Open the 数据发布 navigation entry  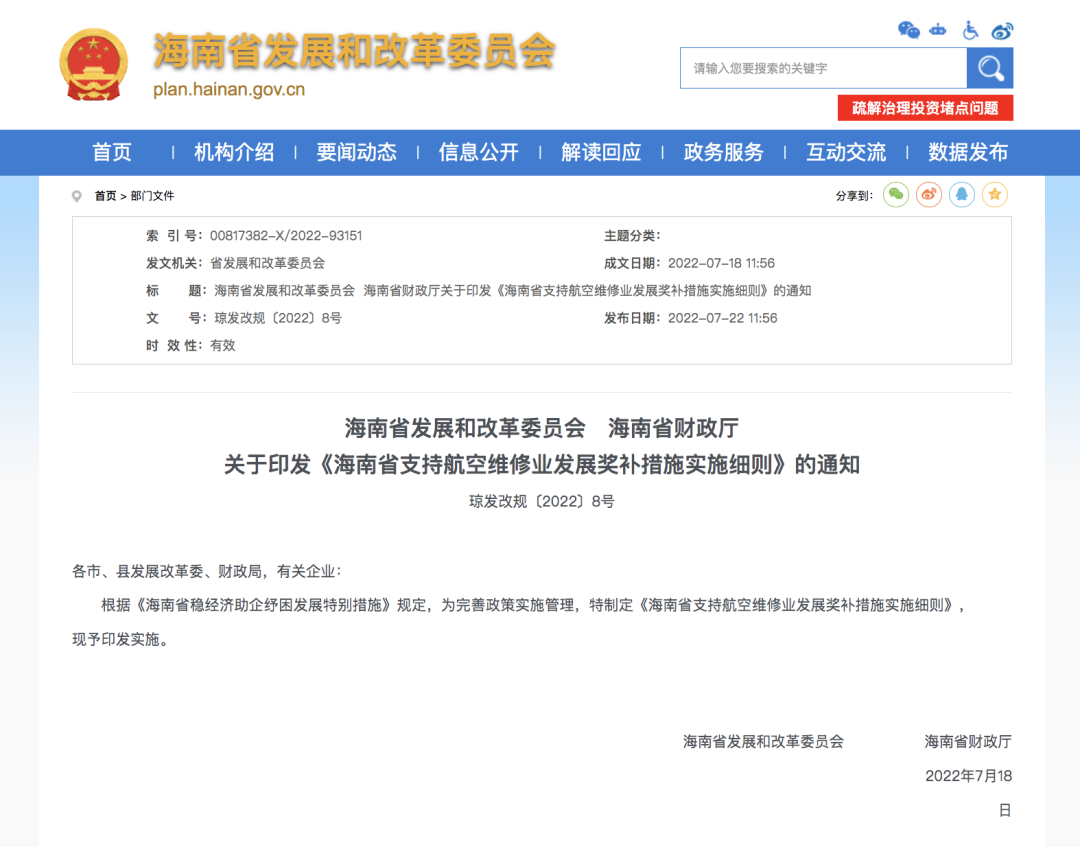pyautogui.click(x=969, y=152)
